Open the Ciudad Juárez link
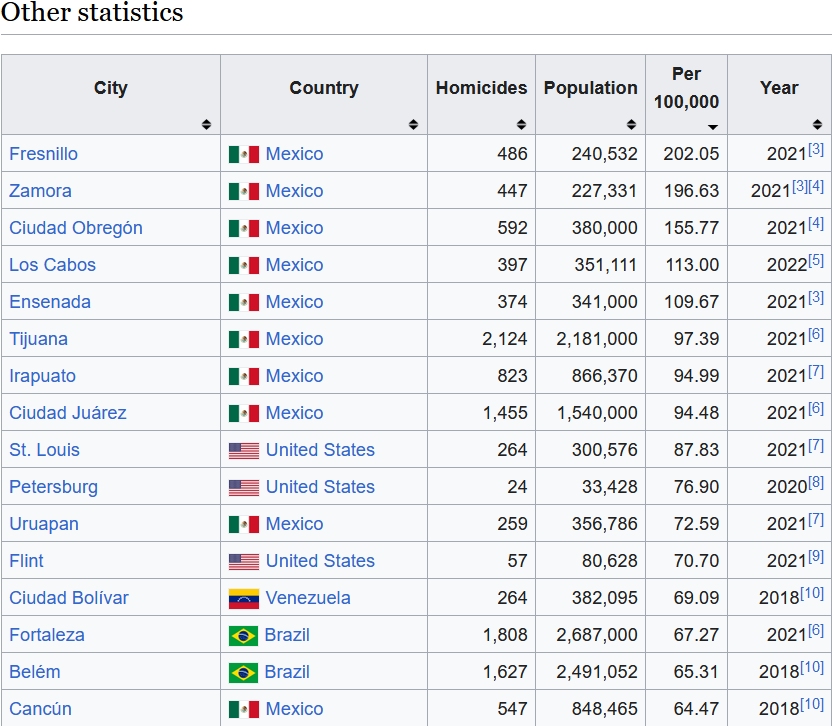This screenshot has width=832, height=726. [x=68, y=413]
